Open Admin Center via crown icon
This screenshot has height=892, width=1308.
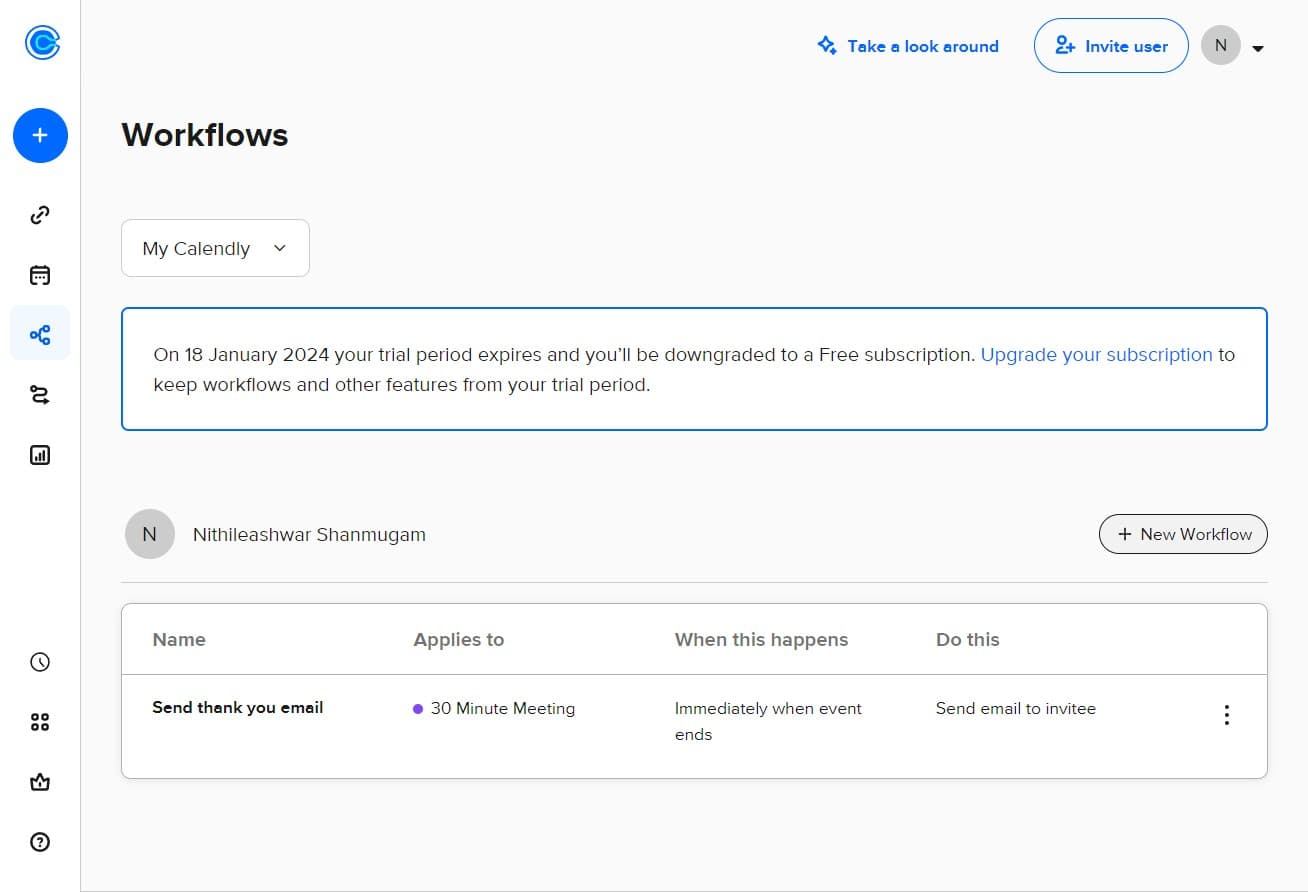coord(40,782)
